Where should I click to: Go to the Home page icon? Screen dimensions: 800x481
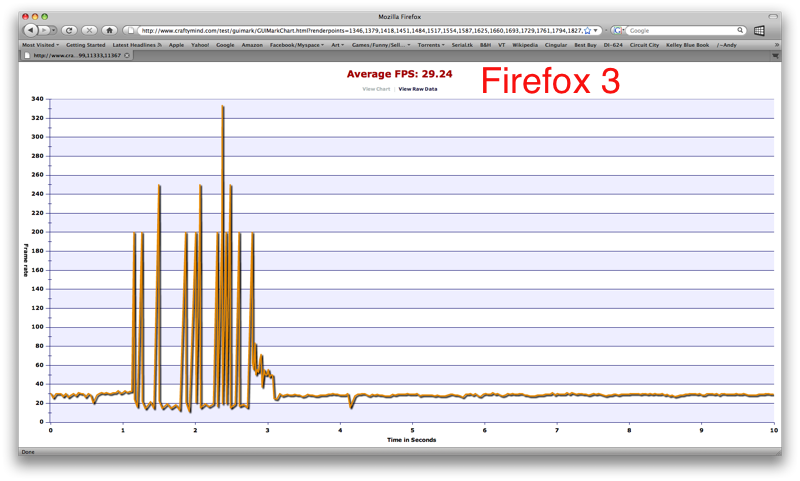pyautogui.click(x=109, y=31)
